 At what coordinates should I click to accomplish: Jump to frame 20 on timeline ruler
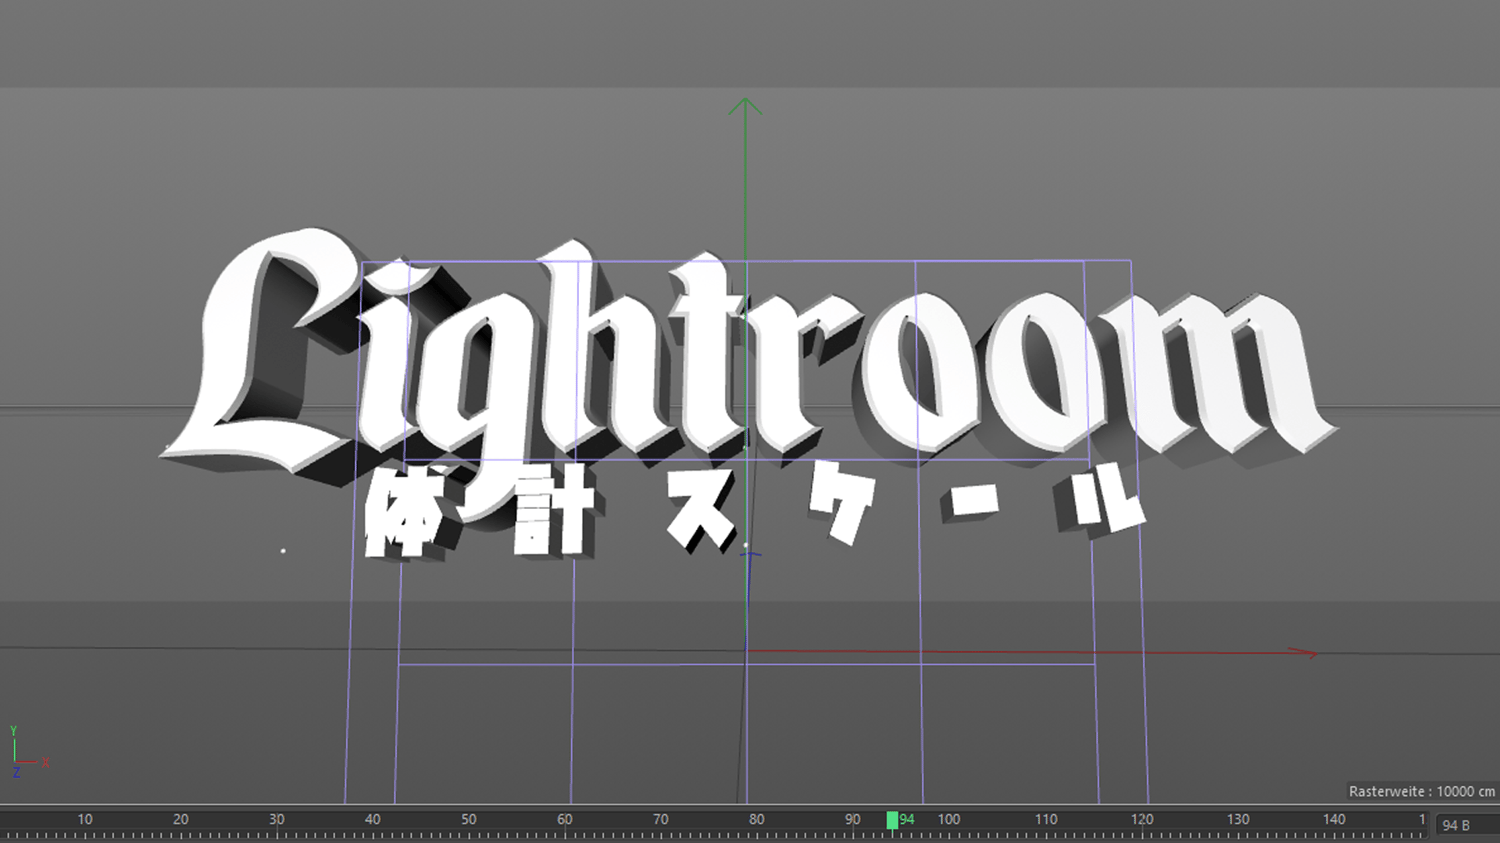point(181,819)
